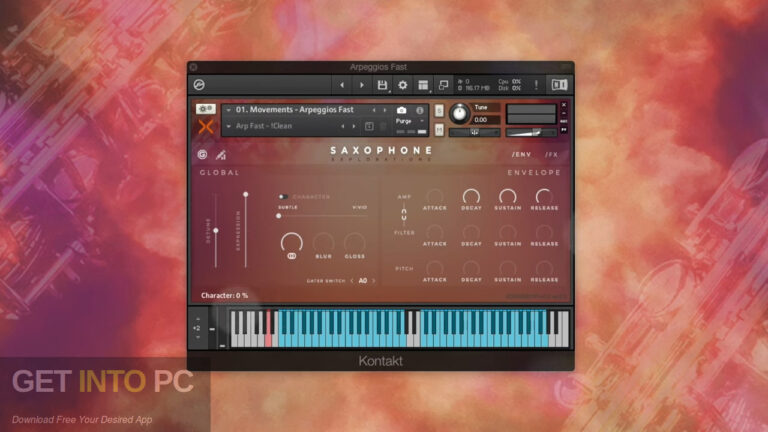The image size is (768, 432).
Task: Click the Subtle to Vivid character slider handle
Action: [x=279, y=216]
